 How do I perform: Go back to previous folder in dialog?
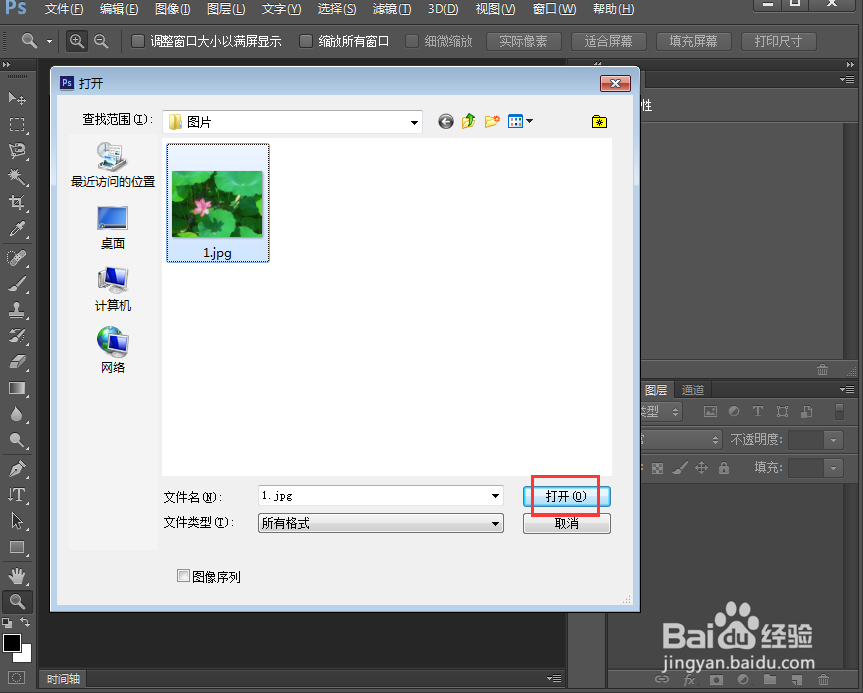click(x=446, y=121)
